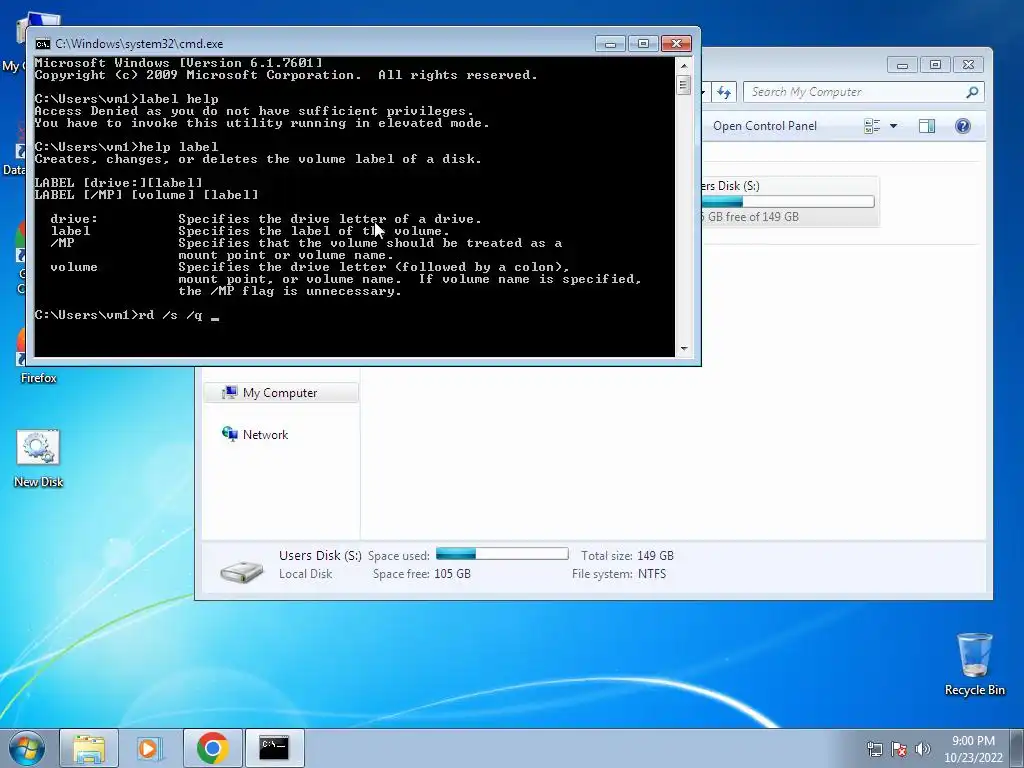Viewport: 1024px width, 768px height.
Task: Click the 'File system: NTFS' text
Action: (x=619, y=574)
